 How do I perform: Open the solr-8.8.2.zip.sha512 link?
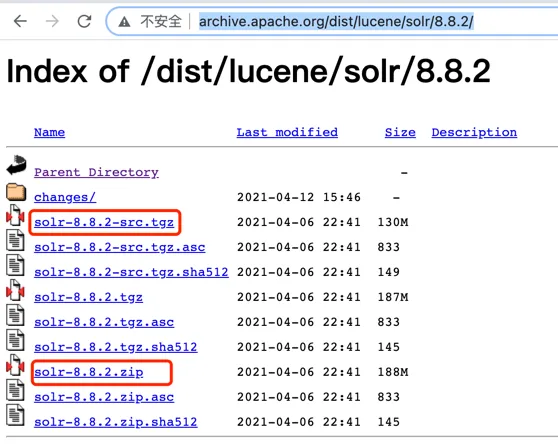point(116,422)
